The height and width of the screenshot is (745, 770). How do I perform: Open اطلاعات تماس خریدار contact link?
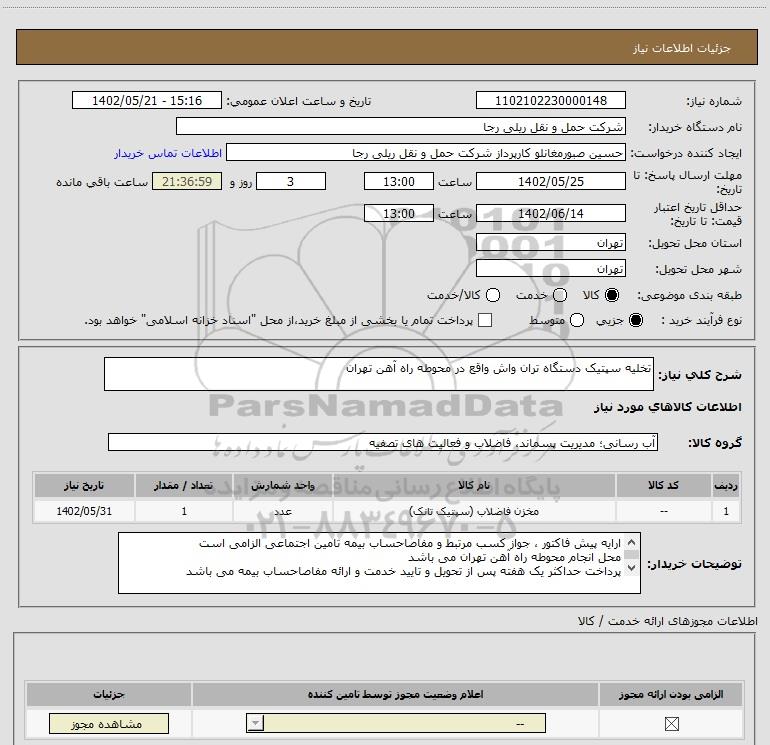168,153
